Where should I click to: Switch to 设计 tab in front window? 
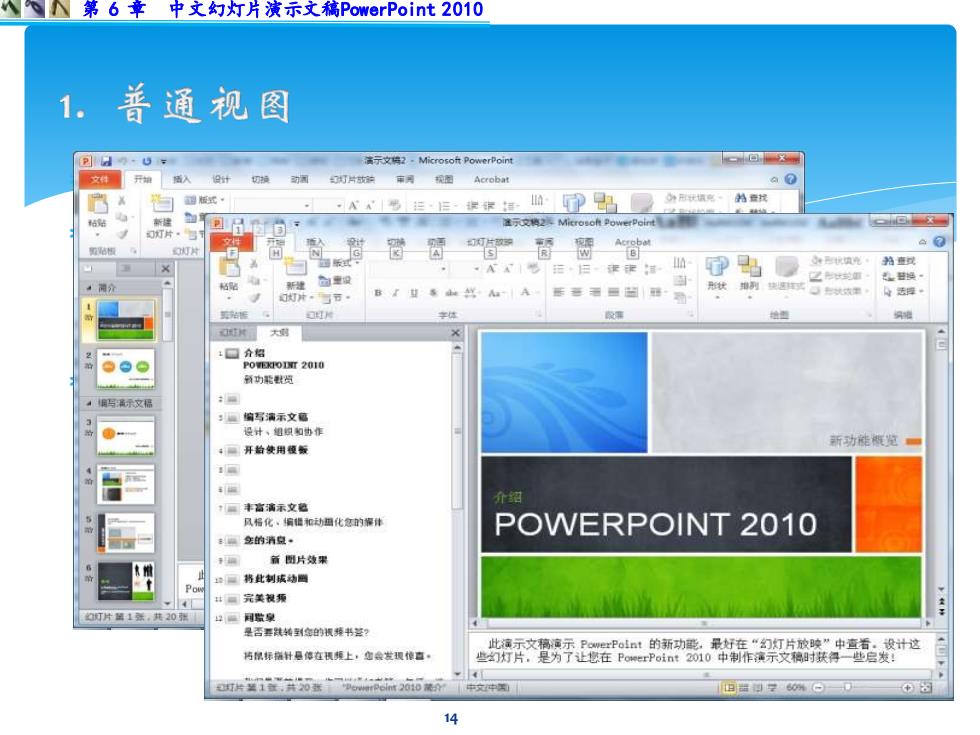click(355, 242)
